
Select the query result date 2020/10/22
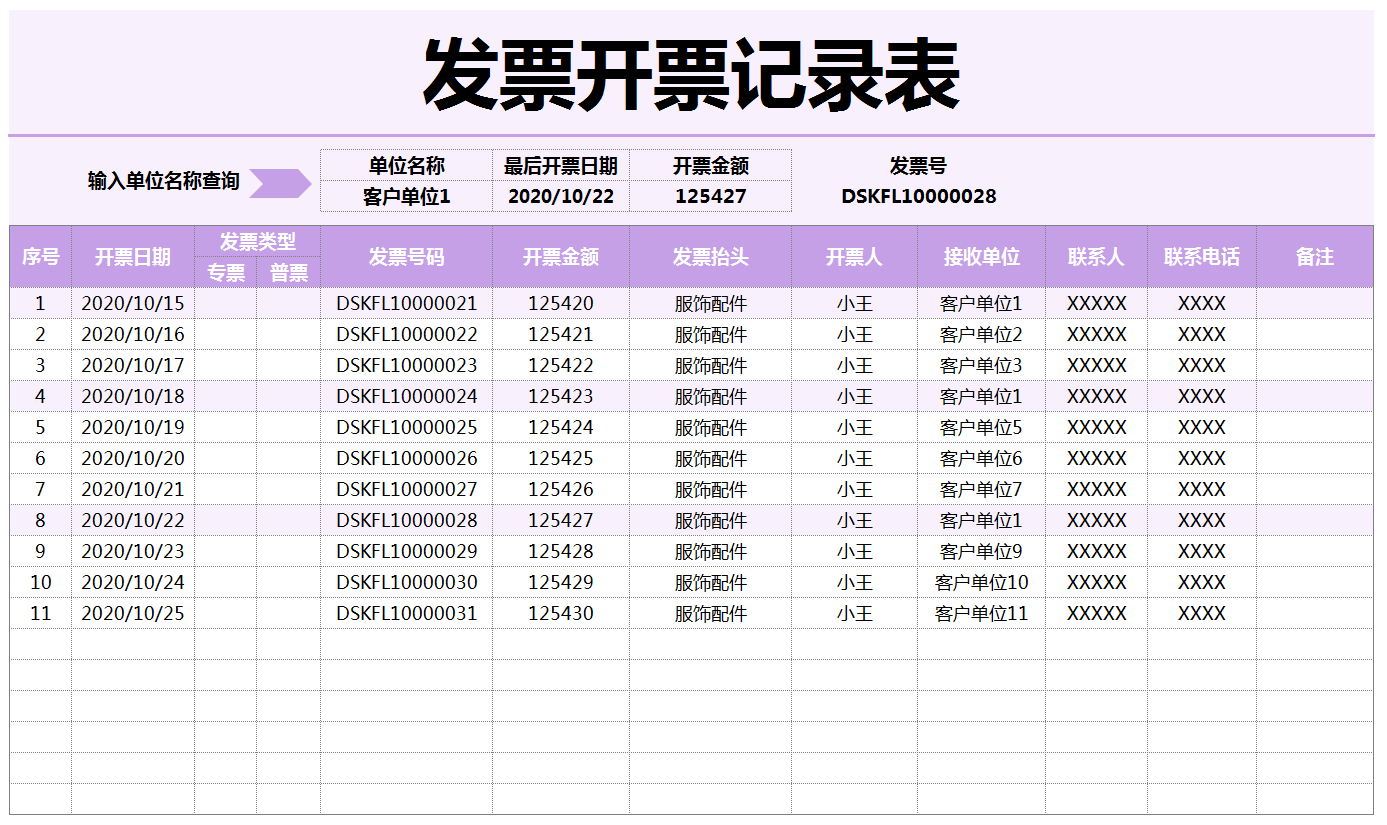[561, 196]
